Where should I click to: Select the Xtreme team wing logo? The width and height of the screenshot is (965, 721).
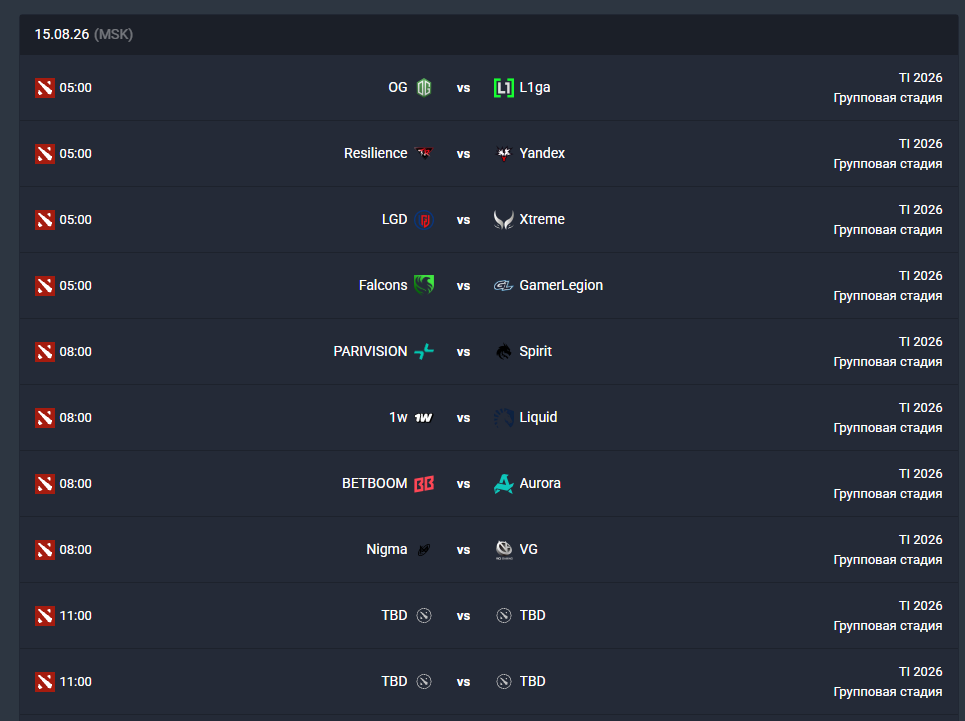(x=503, y=220)
